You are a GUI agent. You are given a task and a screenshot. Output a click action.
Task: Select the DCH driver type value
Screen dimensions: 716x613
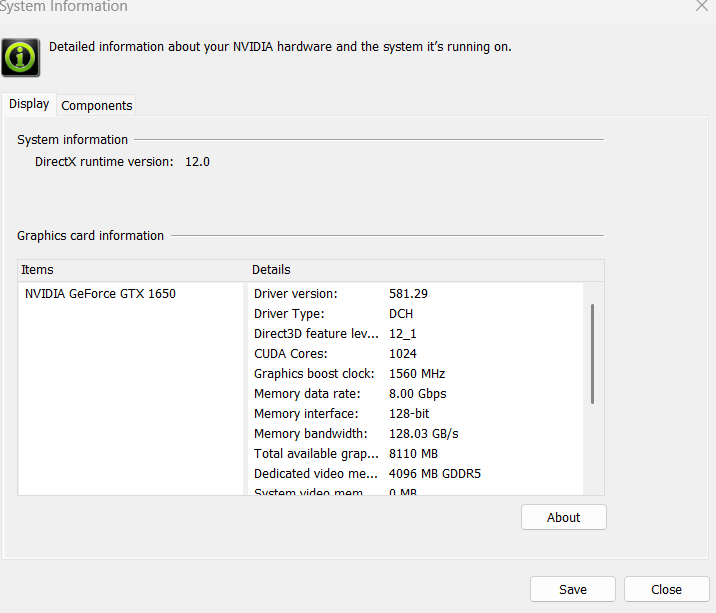pyautogui.click(x=401, y=314)
